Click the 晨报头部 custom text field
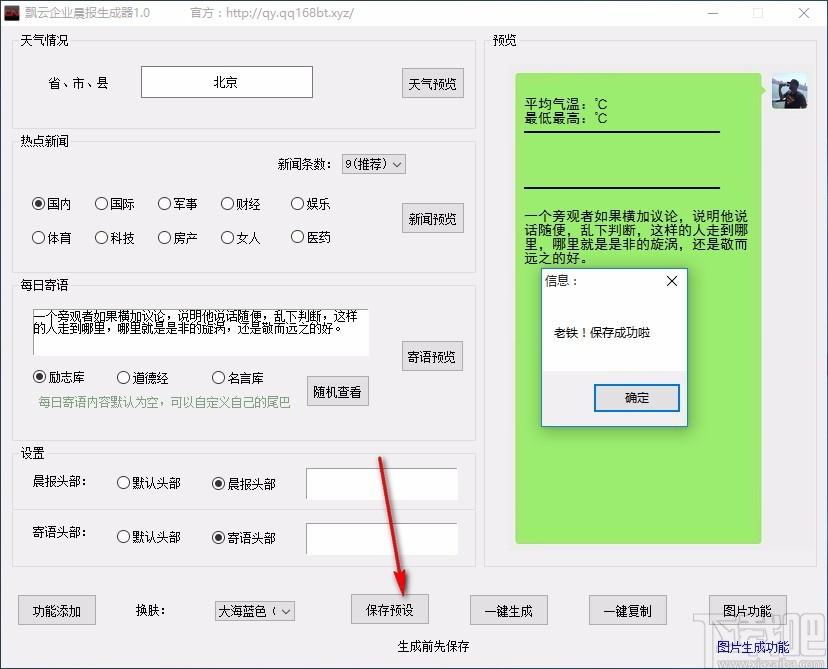 382,484
